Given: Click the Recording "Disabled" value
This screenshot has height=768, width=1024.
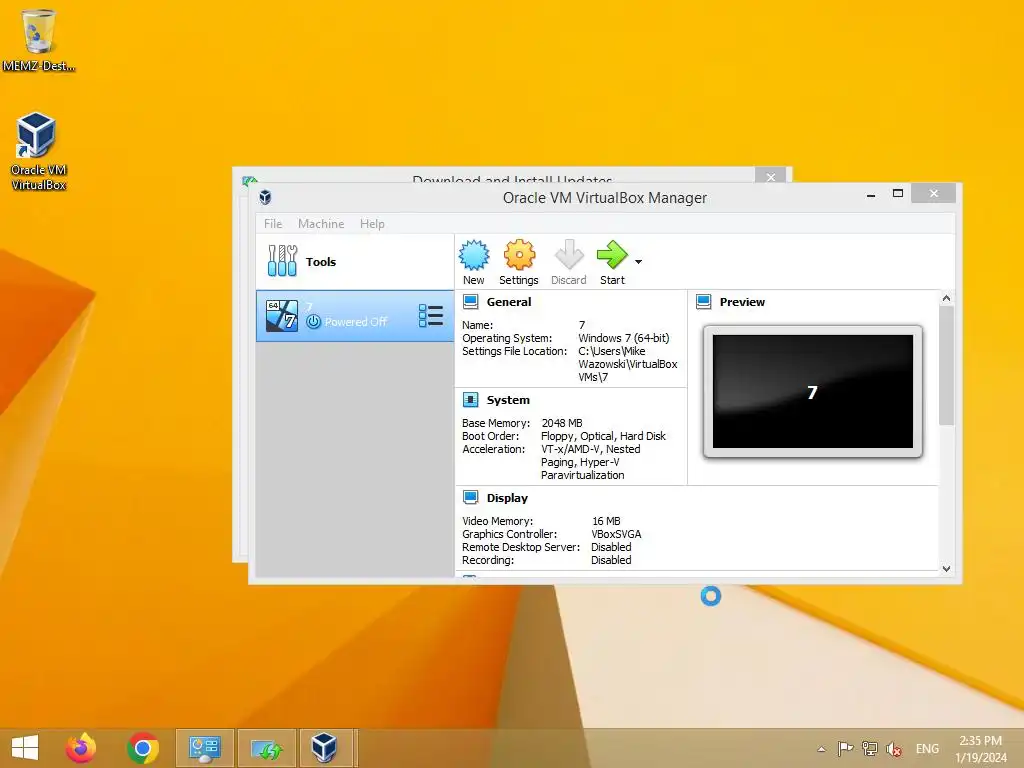Looking at the screenshot, I should 611,560.
